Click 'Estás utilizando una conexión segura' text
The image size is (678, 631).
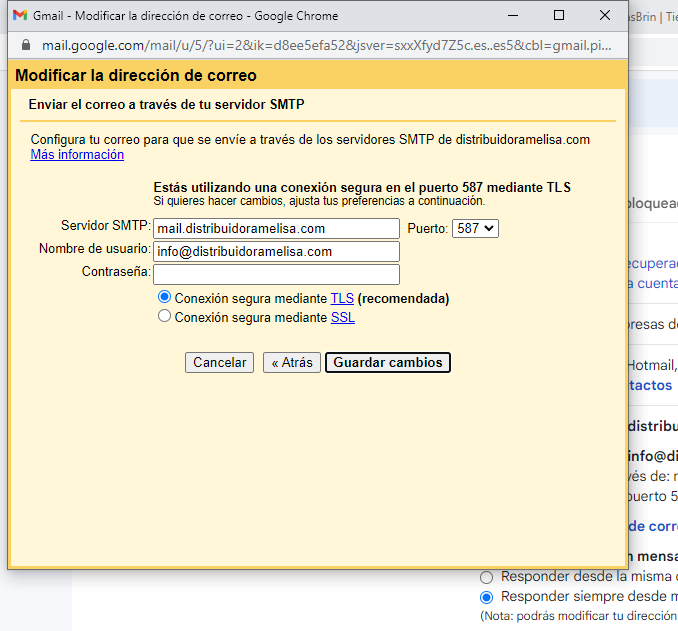coord(362,187)
